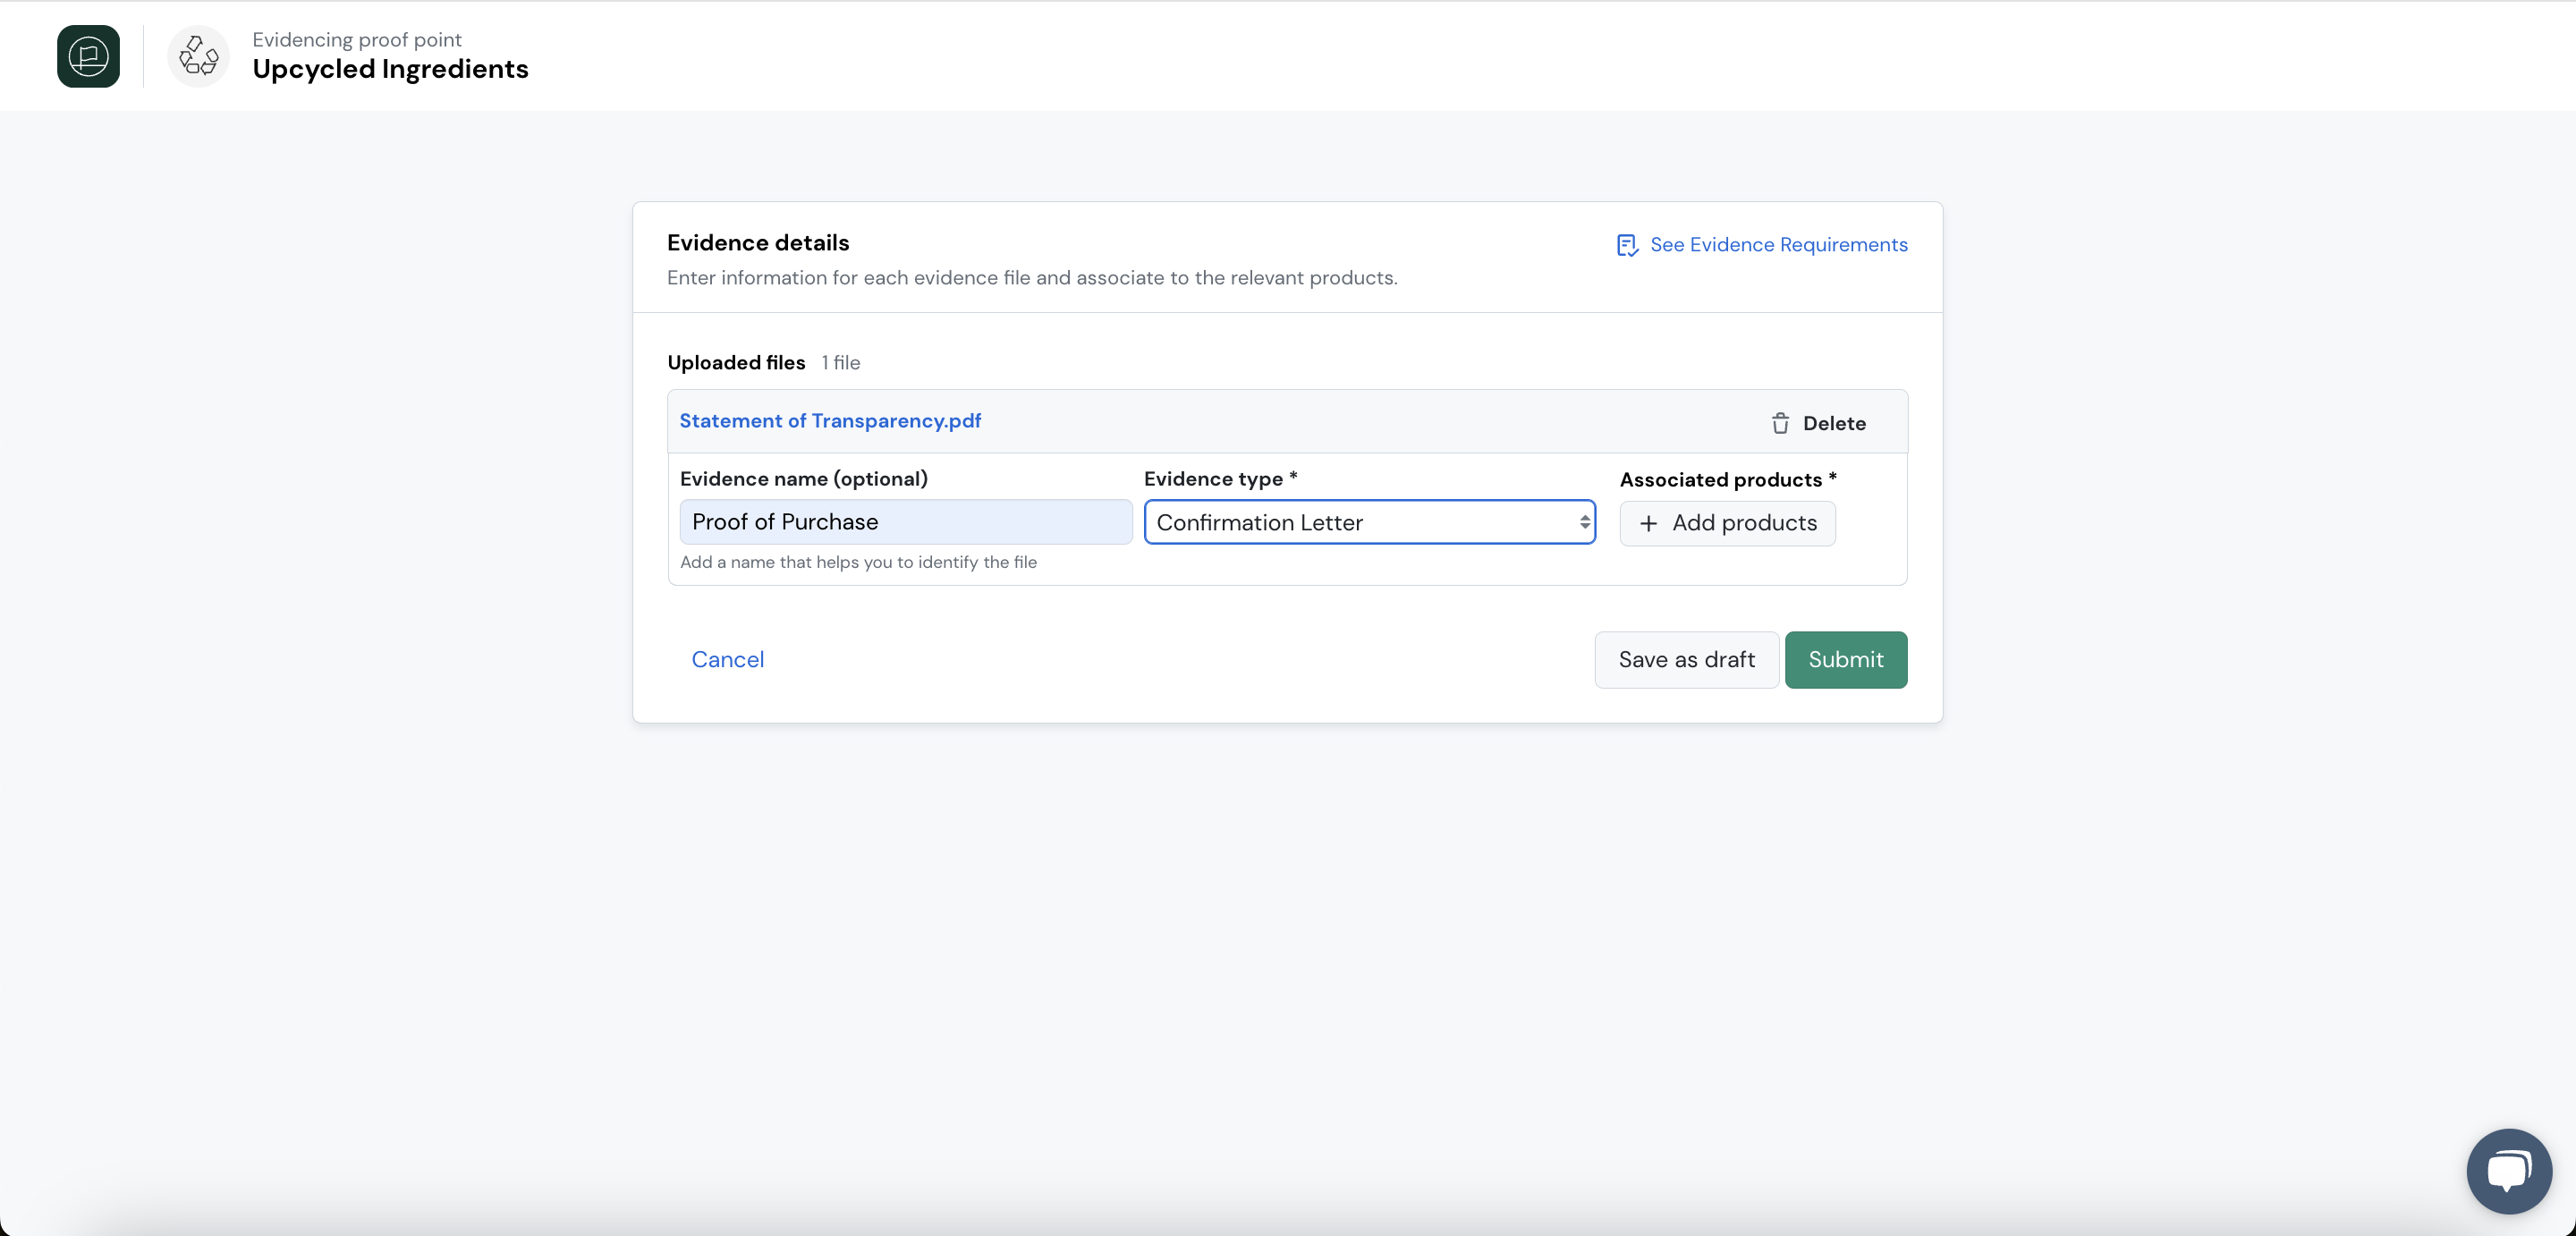Click Save as draft button
This screenshot has width=2576, height=1236.
[1686, 660]
